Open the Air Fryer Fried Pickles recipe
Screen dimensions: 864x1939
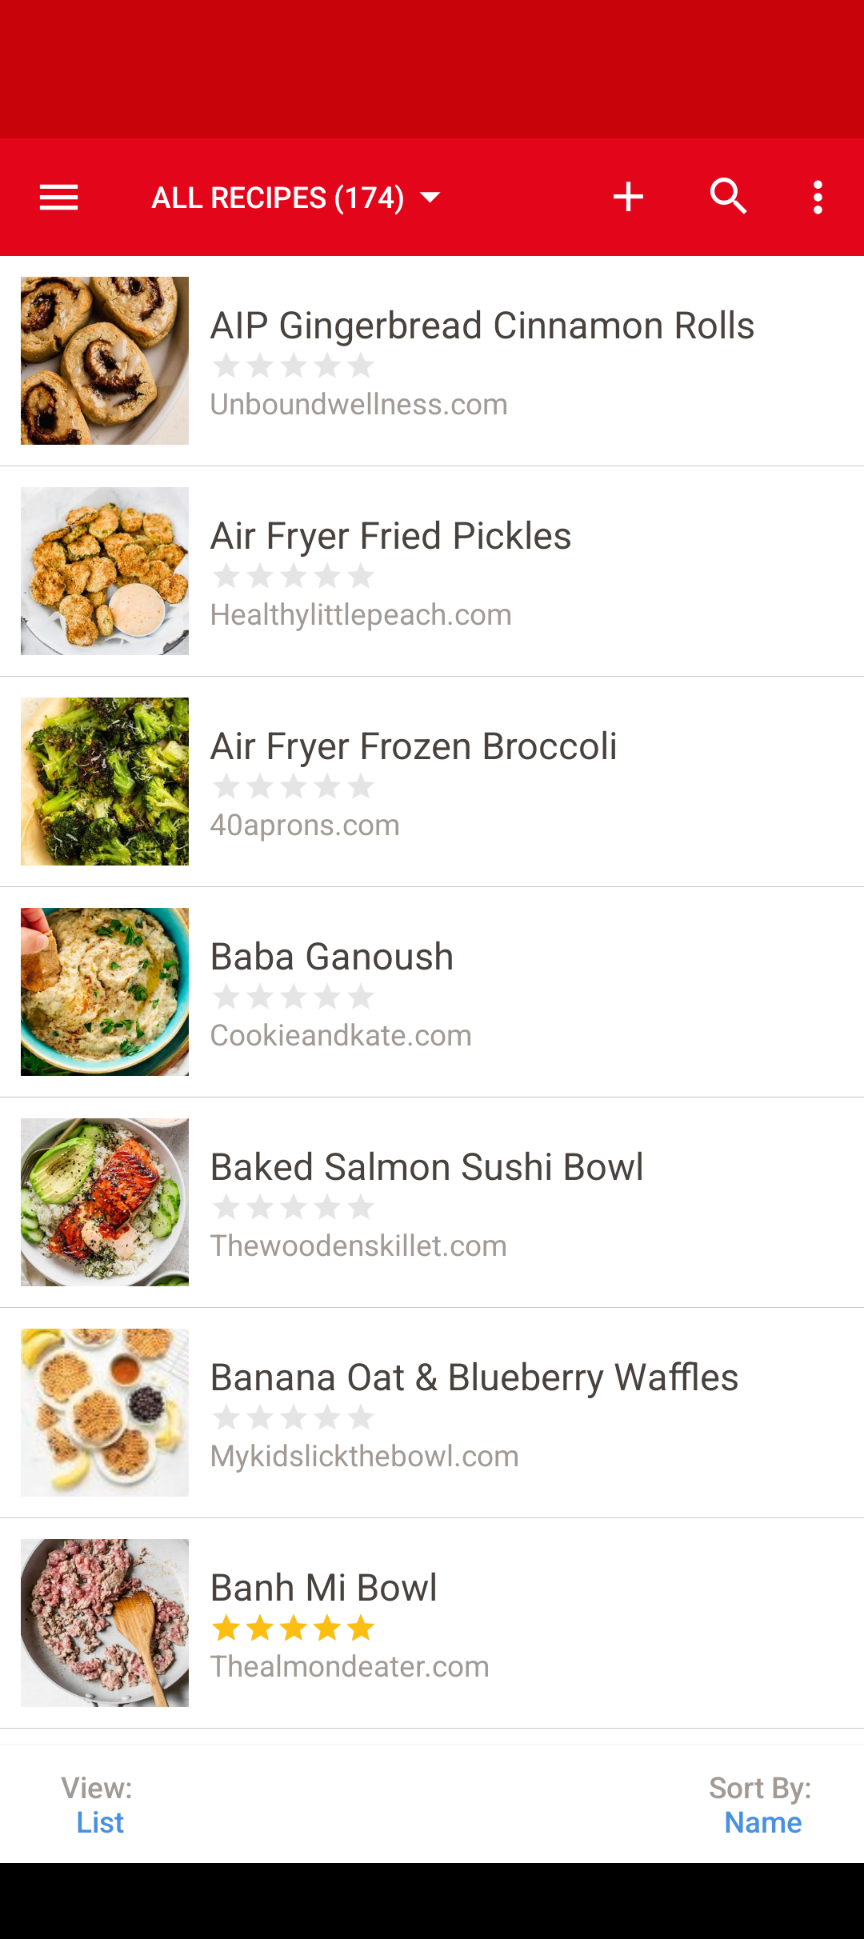tap(390, 536)
